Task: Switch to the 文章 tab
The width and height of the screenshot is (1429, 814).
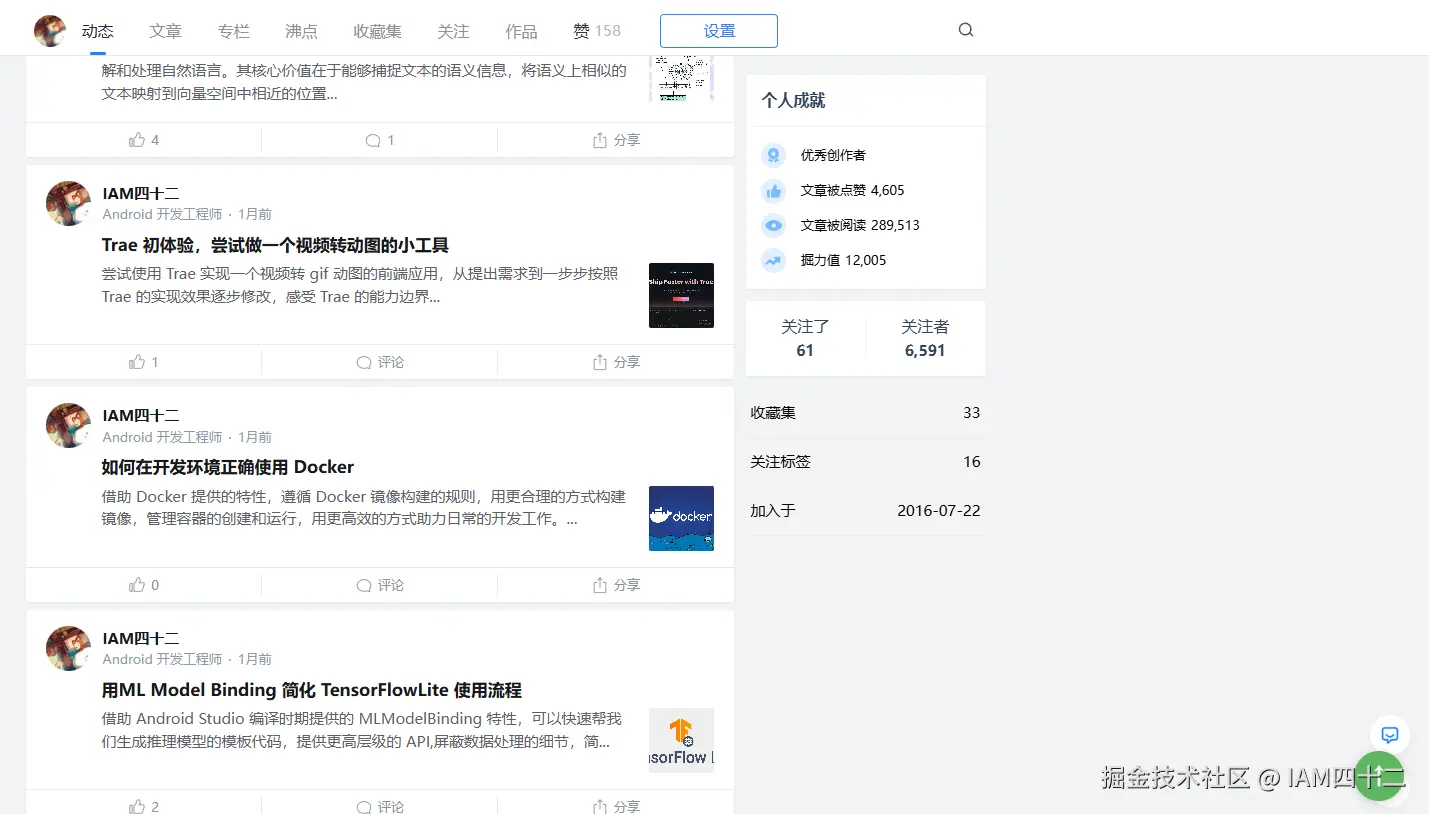Action: tap(166, 31)
